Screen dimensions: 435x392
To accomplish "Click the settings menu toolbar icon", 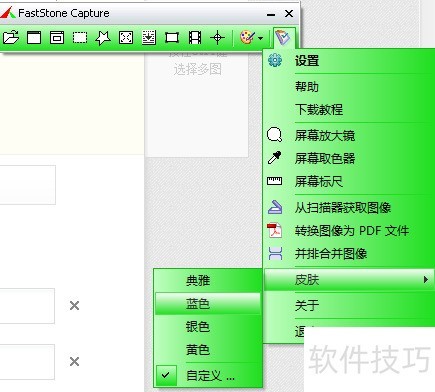I will [x=284, y=38].
